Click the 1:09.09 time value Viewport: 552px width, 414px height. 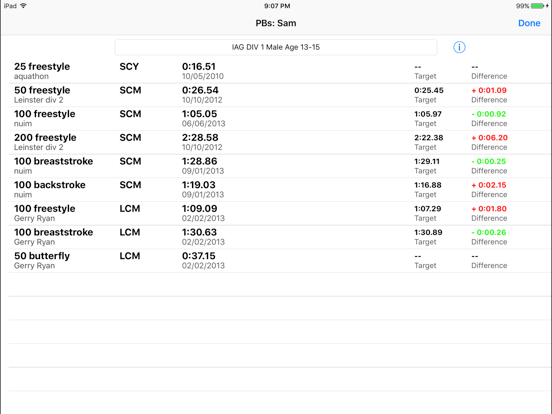[199, 208]
